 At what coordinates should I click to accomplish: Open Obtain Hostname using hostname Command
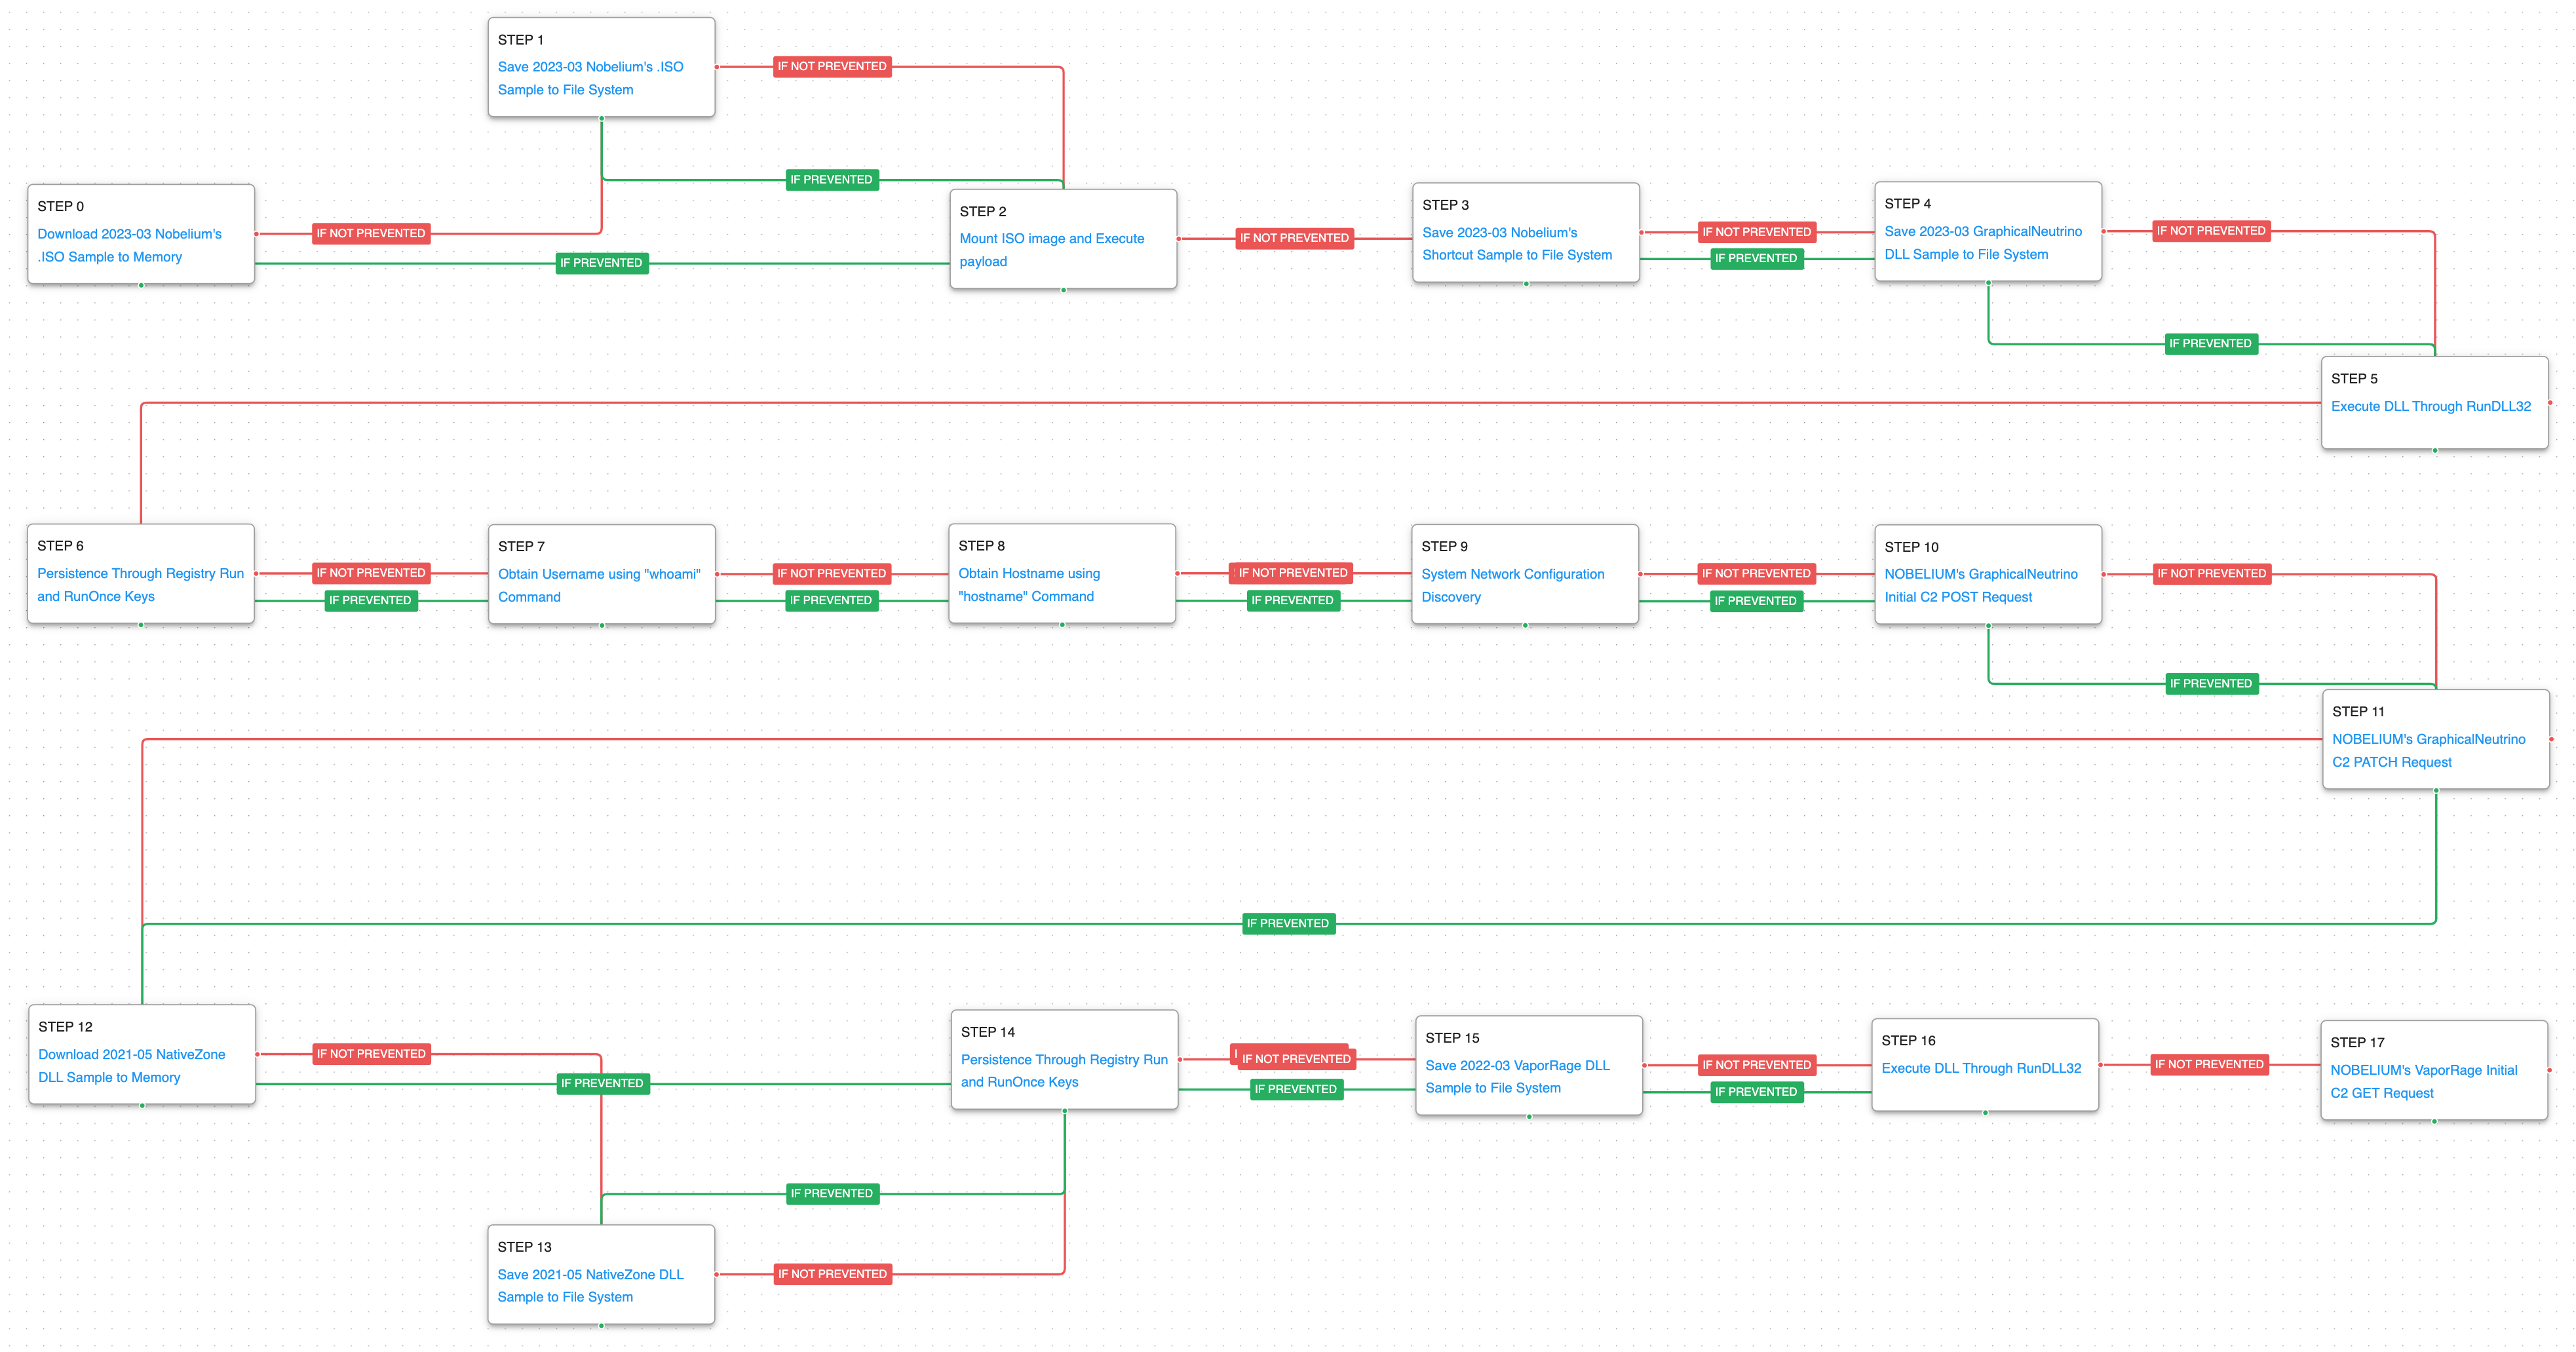point(1028,585)
